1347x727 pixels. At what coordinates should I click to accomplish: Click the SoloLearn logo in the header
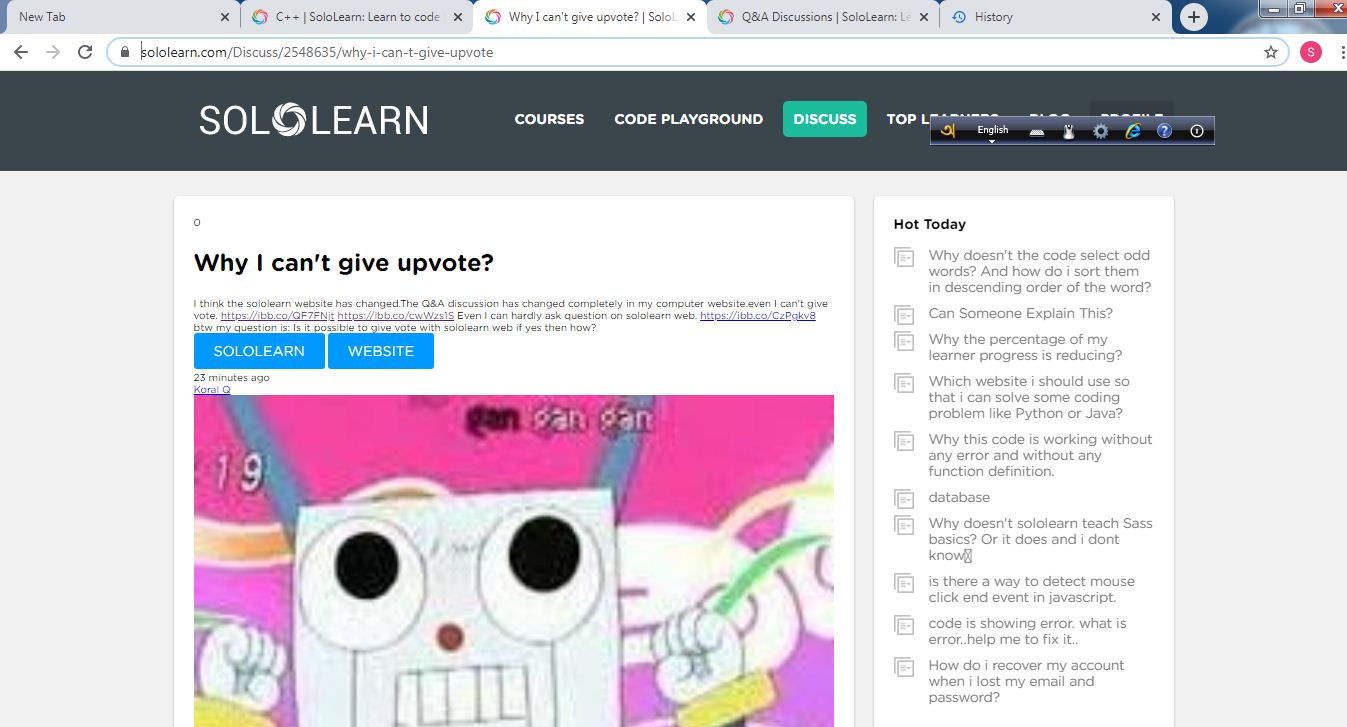pos(313,120)
